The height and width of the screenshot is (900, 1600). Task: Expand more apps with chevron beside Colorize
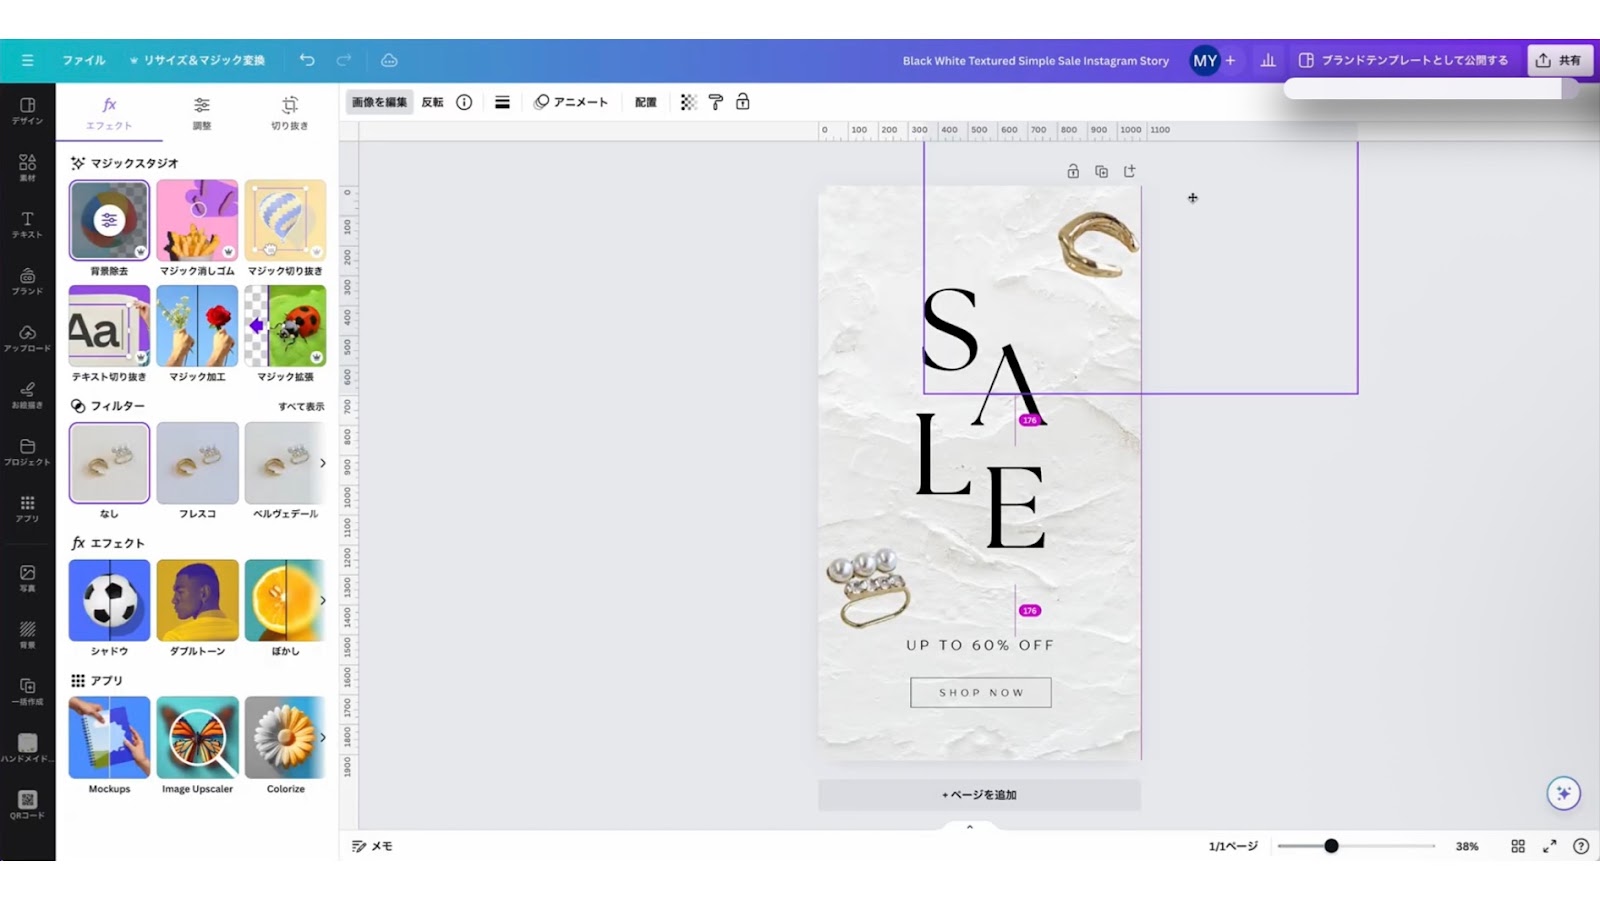click(x=322, y=737)
